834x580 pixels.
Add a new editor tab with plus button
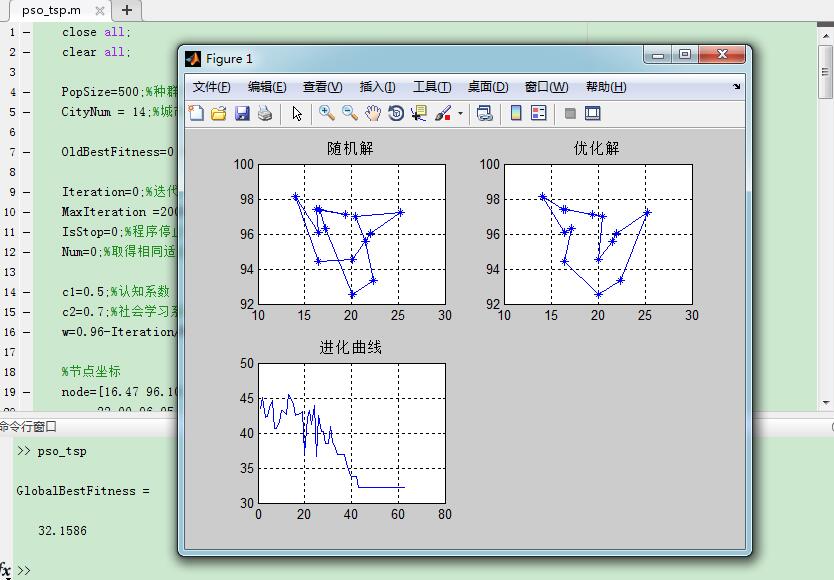tap(127, 10)
